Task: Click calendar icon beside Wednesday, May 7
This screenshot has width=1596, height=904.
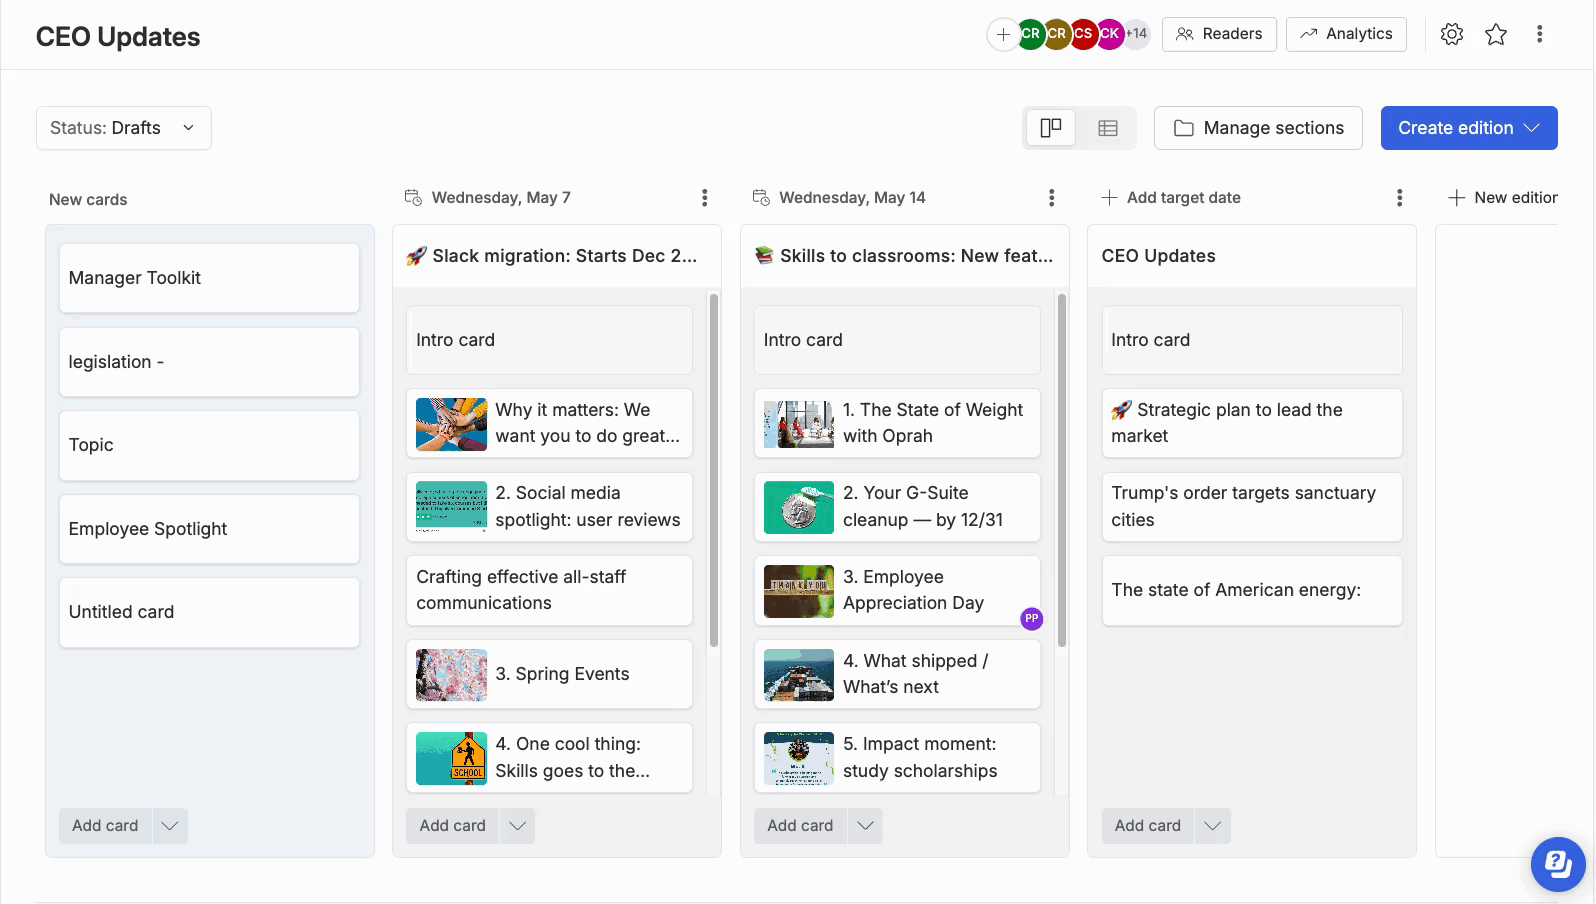Action: [413, 198]
